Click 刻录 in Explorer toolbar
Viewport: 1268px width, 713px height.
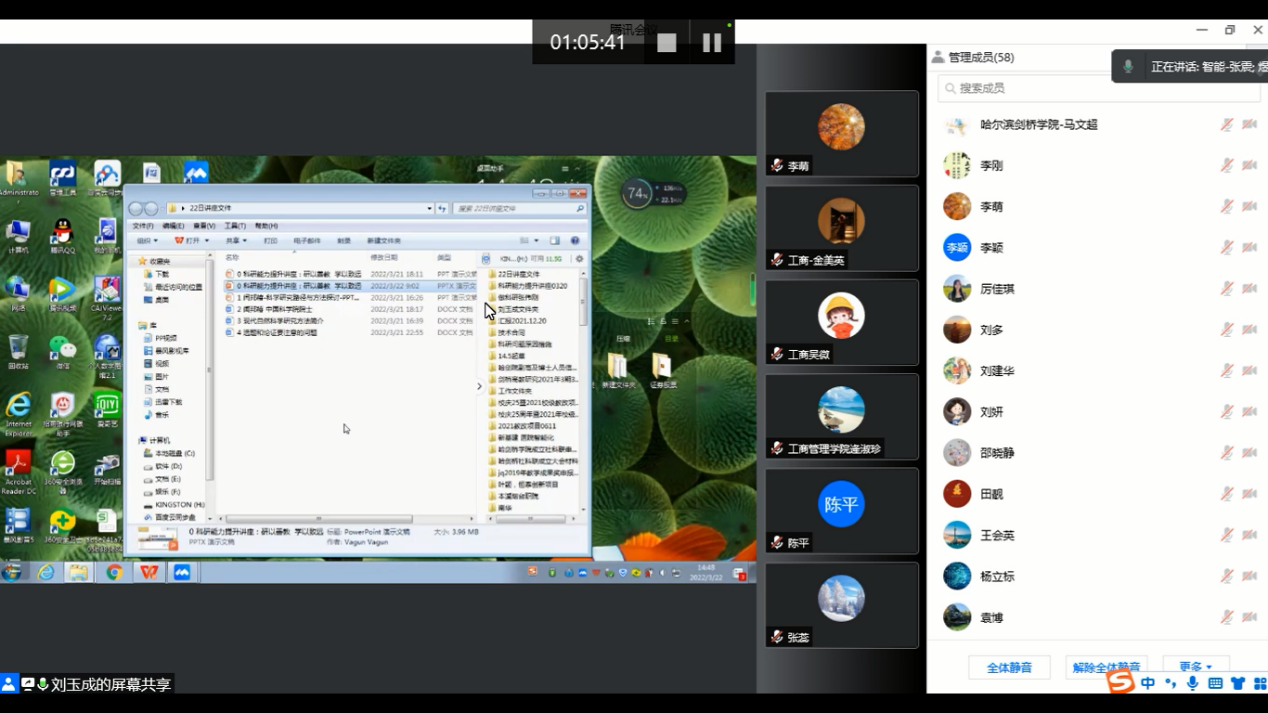(344, 241)
